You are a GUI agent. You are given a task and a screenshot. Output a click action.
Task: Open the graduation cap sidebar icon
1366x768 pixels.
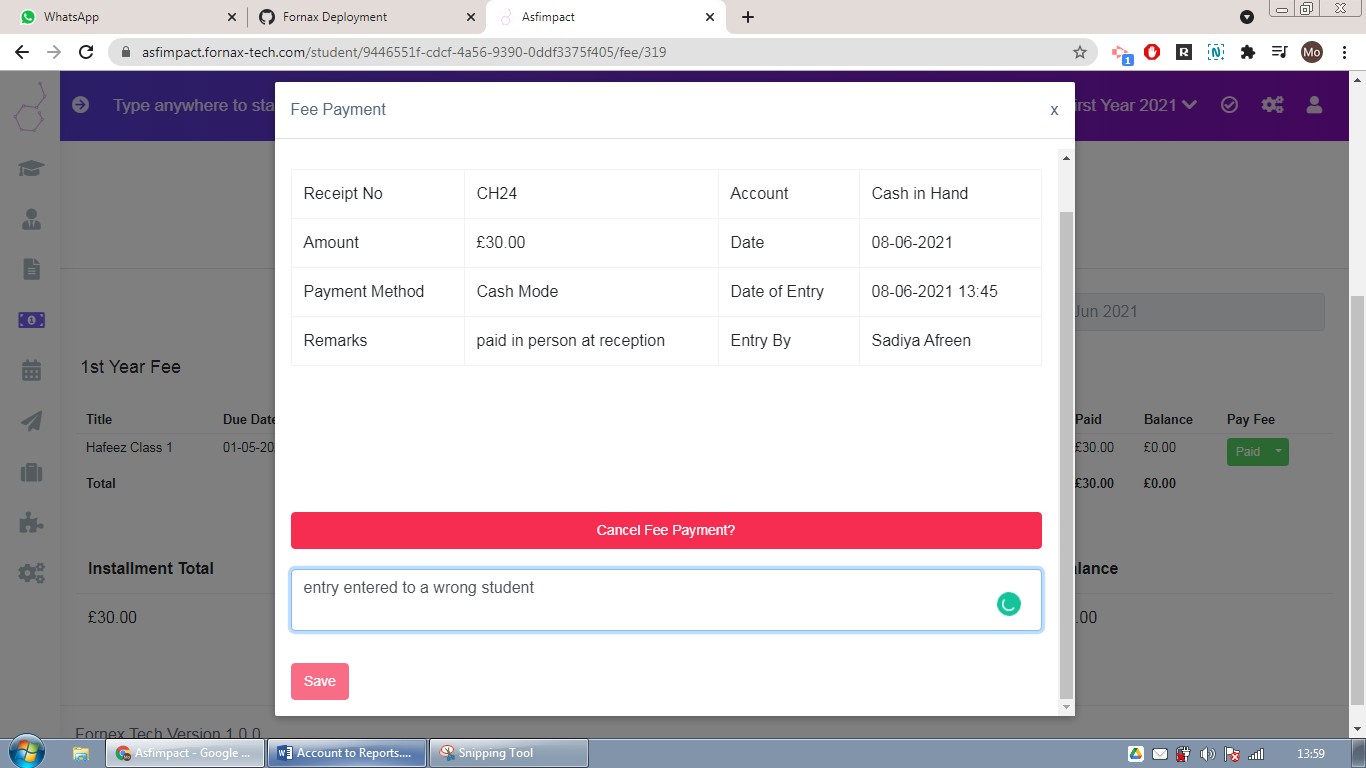31,168
